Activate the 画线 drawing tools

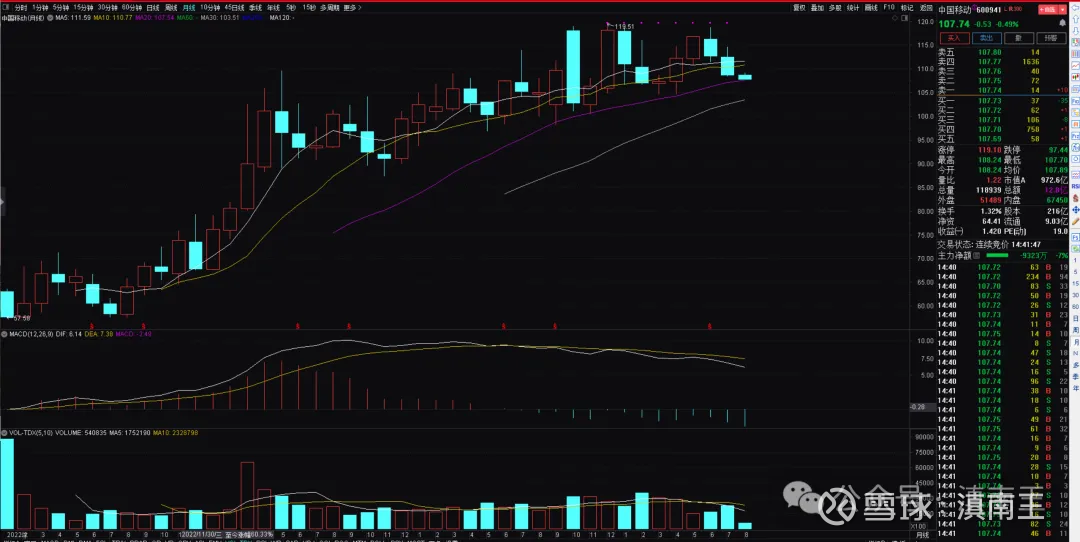pos(871,8)
